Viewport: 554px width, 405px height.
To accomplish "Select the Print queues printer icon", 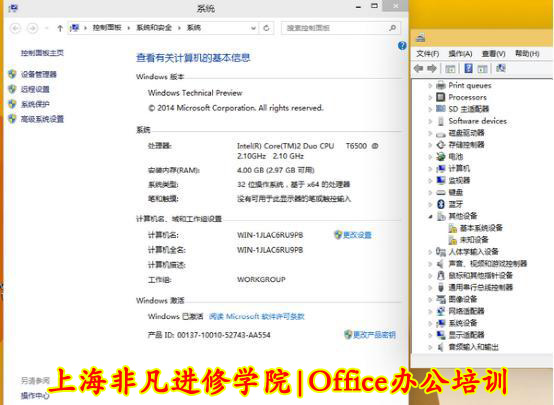I will click(441, 85).
